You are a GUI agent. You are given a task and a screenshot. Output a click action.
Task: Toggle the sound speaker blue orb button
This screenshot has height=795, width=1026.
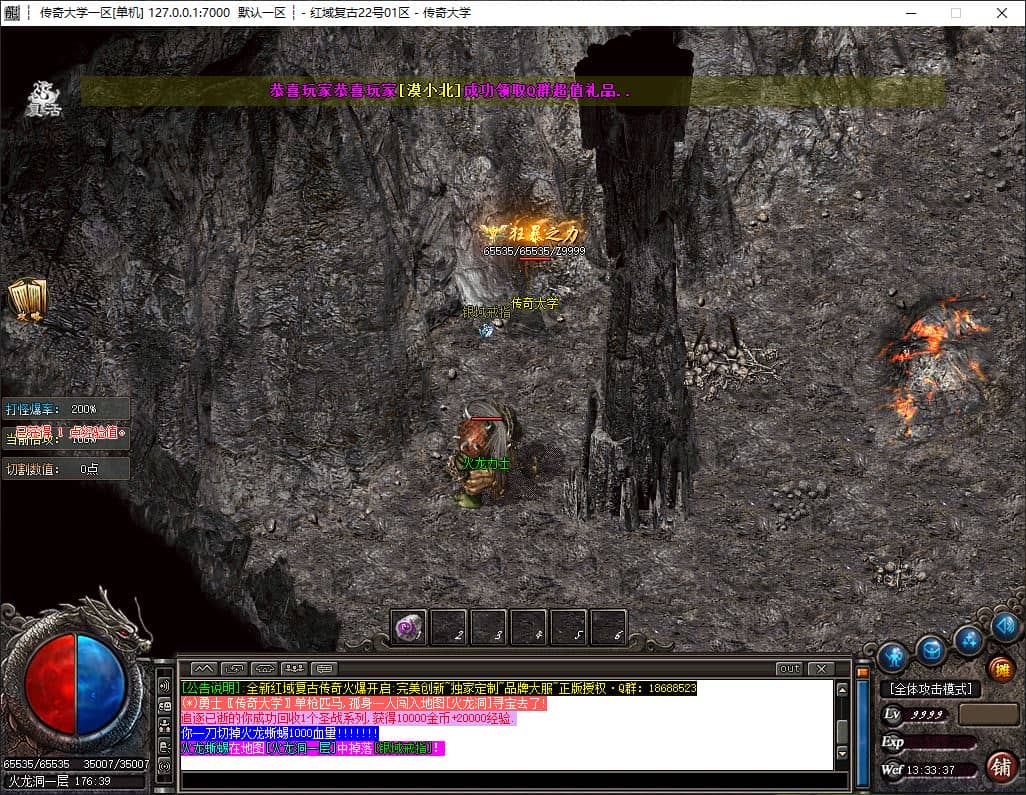point(1006,626)
